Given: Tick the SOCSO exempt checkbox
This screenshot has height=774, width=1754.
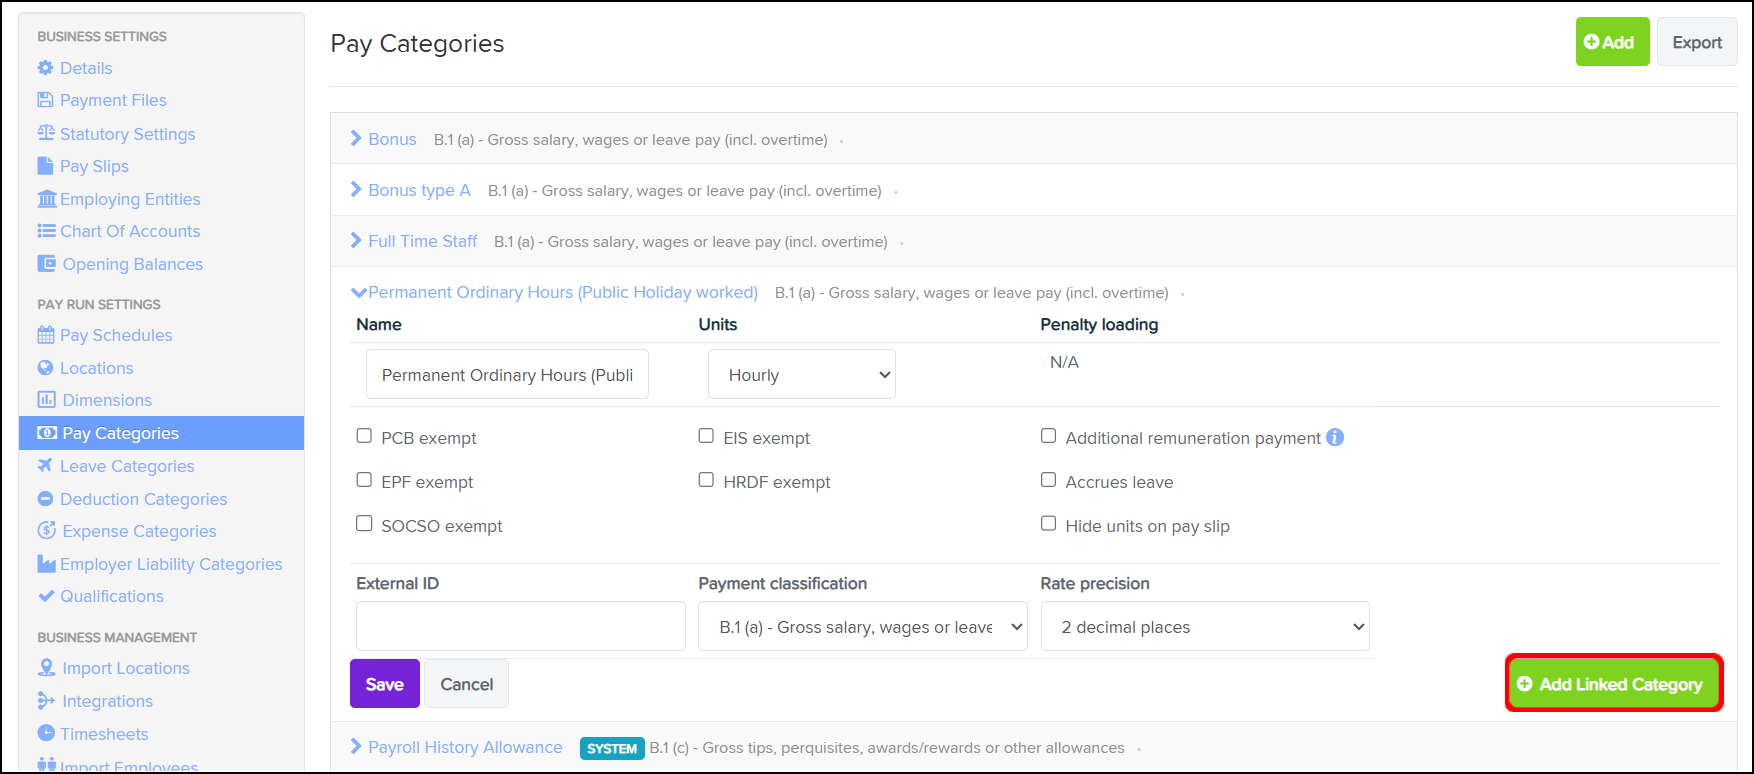Looking at the screenshot, I should [365, 524].
